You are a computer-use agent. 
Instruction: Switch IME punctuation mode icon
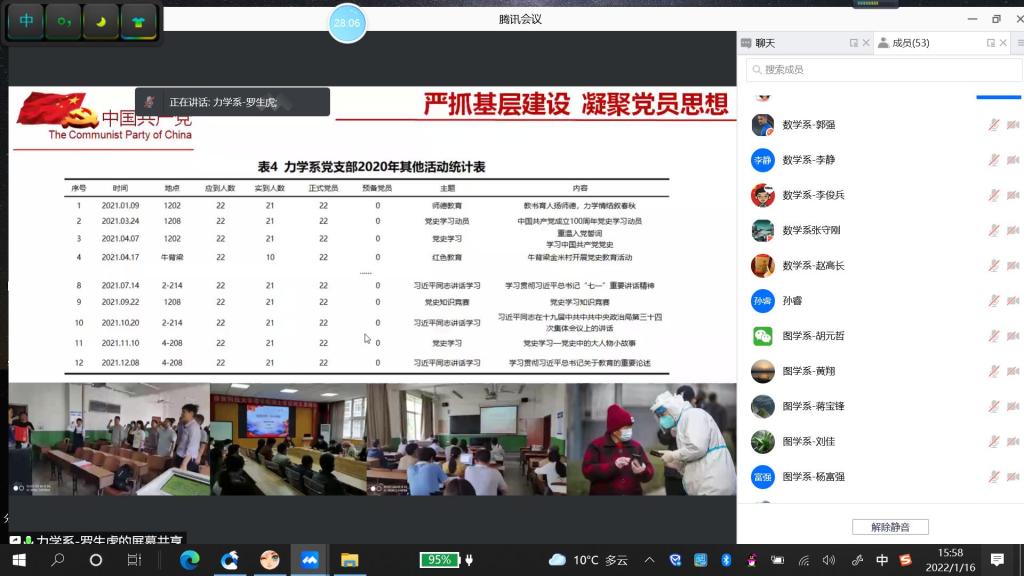pyautogui.click(x=63, y=21)
